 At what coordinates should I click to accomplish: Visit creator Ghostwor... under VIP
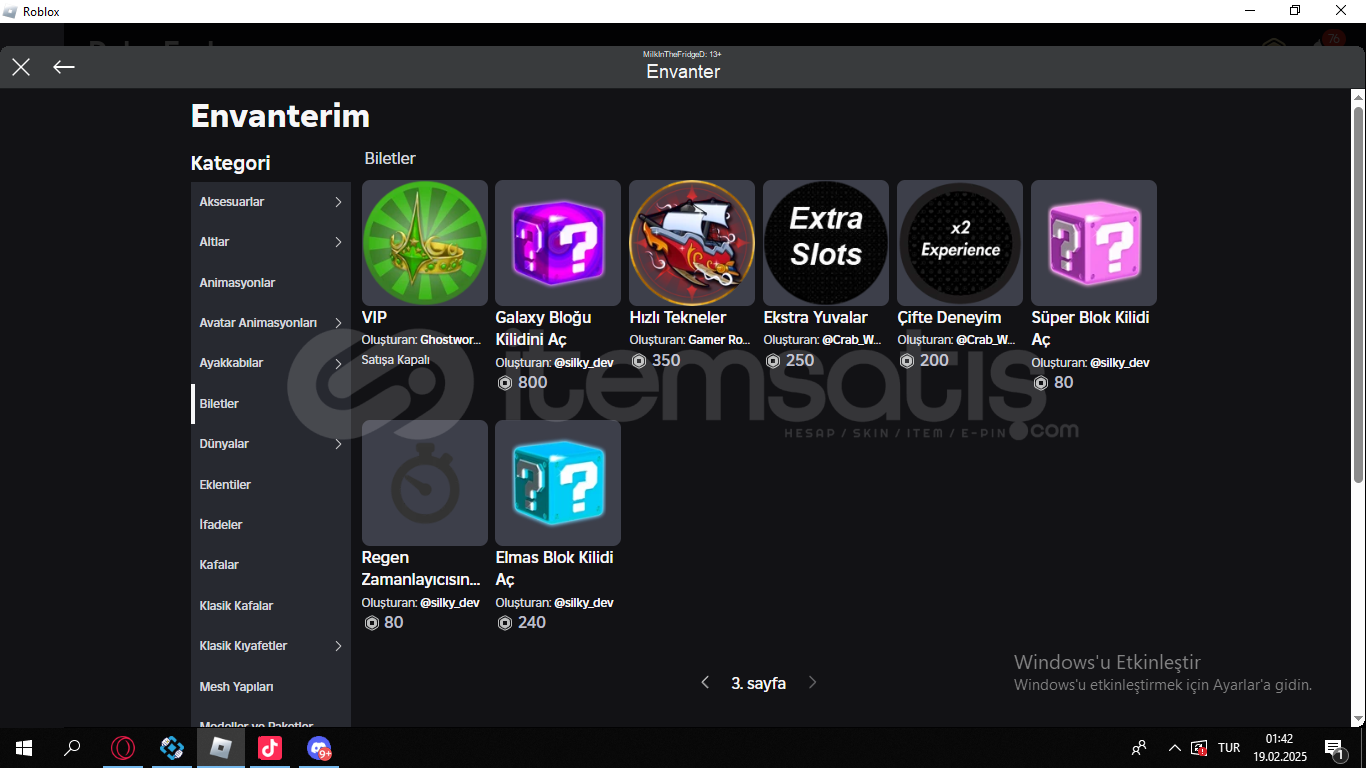(450, 340)
